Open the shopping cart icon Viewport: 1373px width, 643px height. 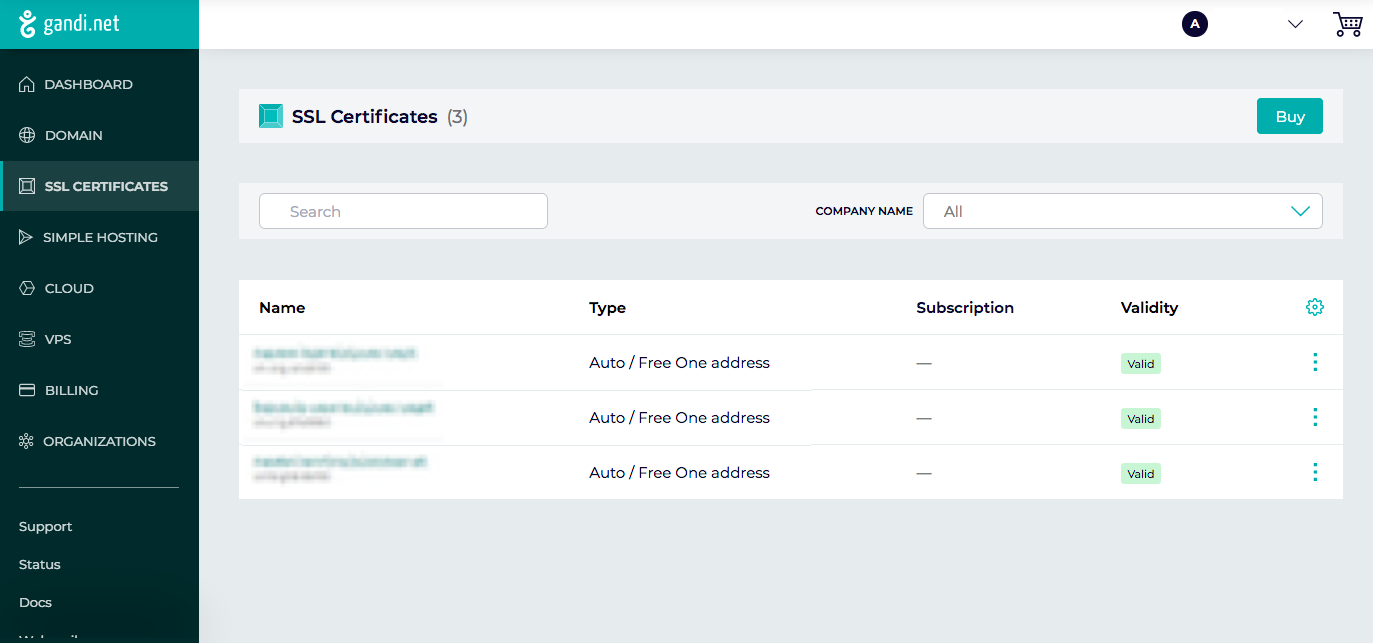tap(1348, 24)
